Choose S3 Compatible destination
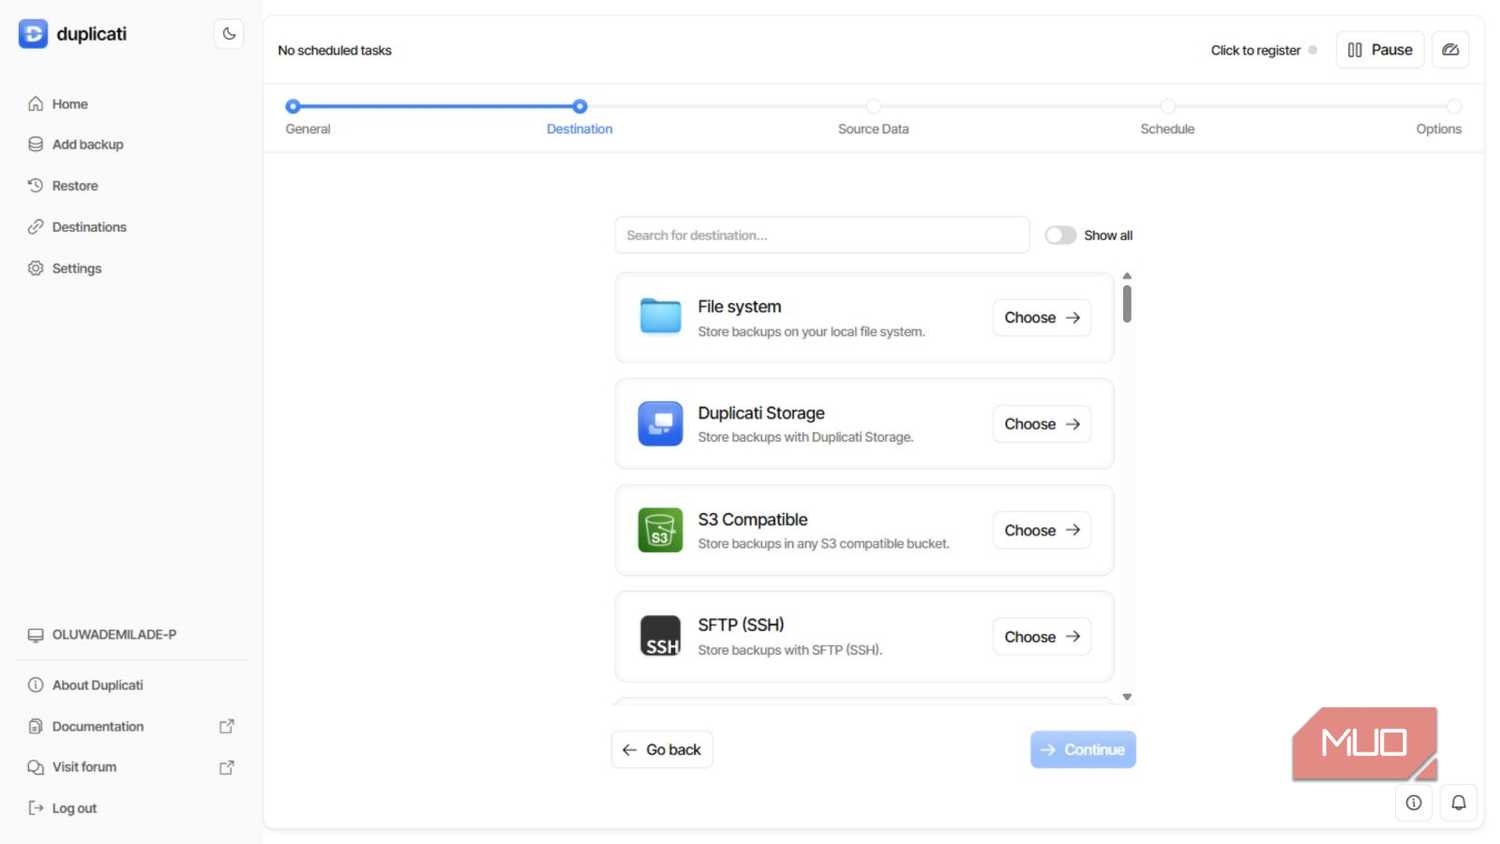The width and height of the screenshot is (1500, 844). (x=1041, y=530)
